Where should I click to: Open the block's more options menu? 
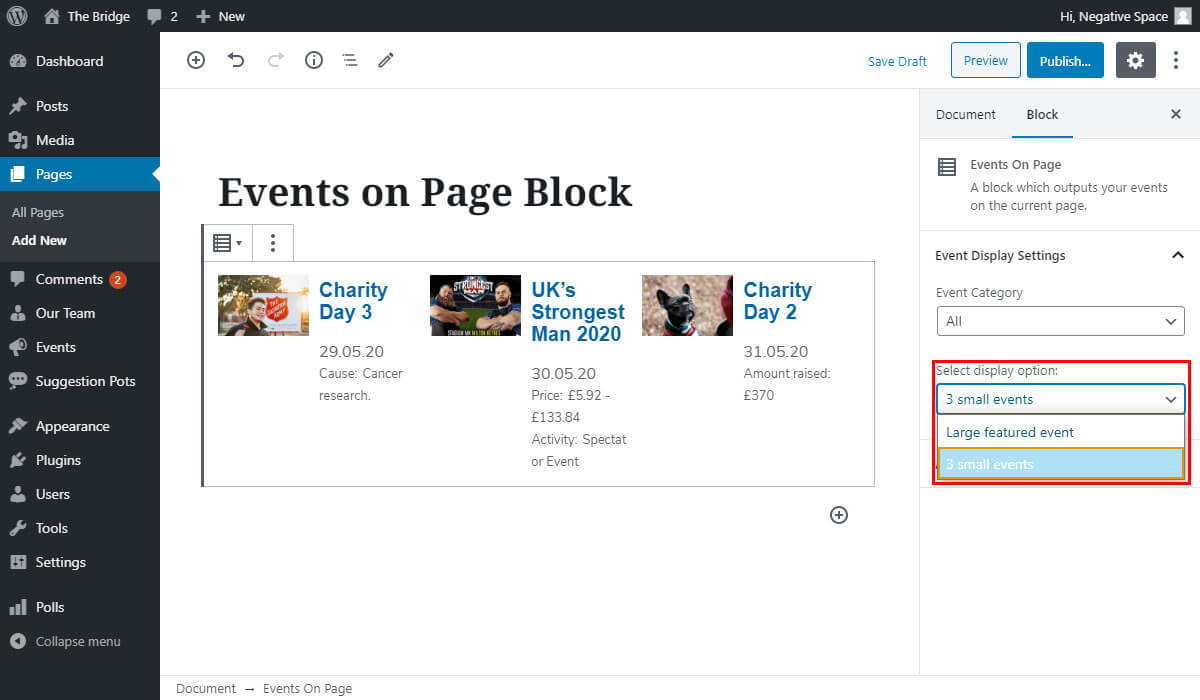click(x=273, y=243)
